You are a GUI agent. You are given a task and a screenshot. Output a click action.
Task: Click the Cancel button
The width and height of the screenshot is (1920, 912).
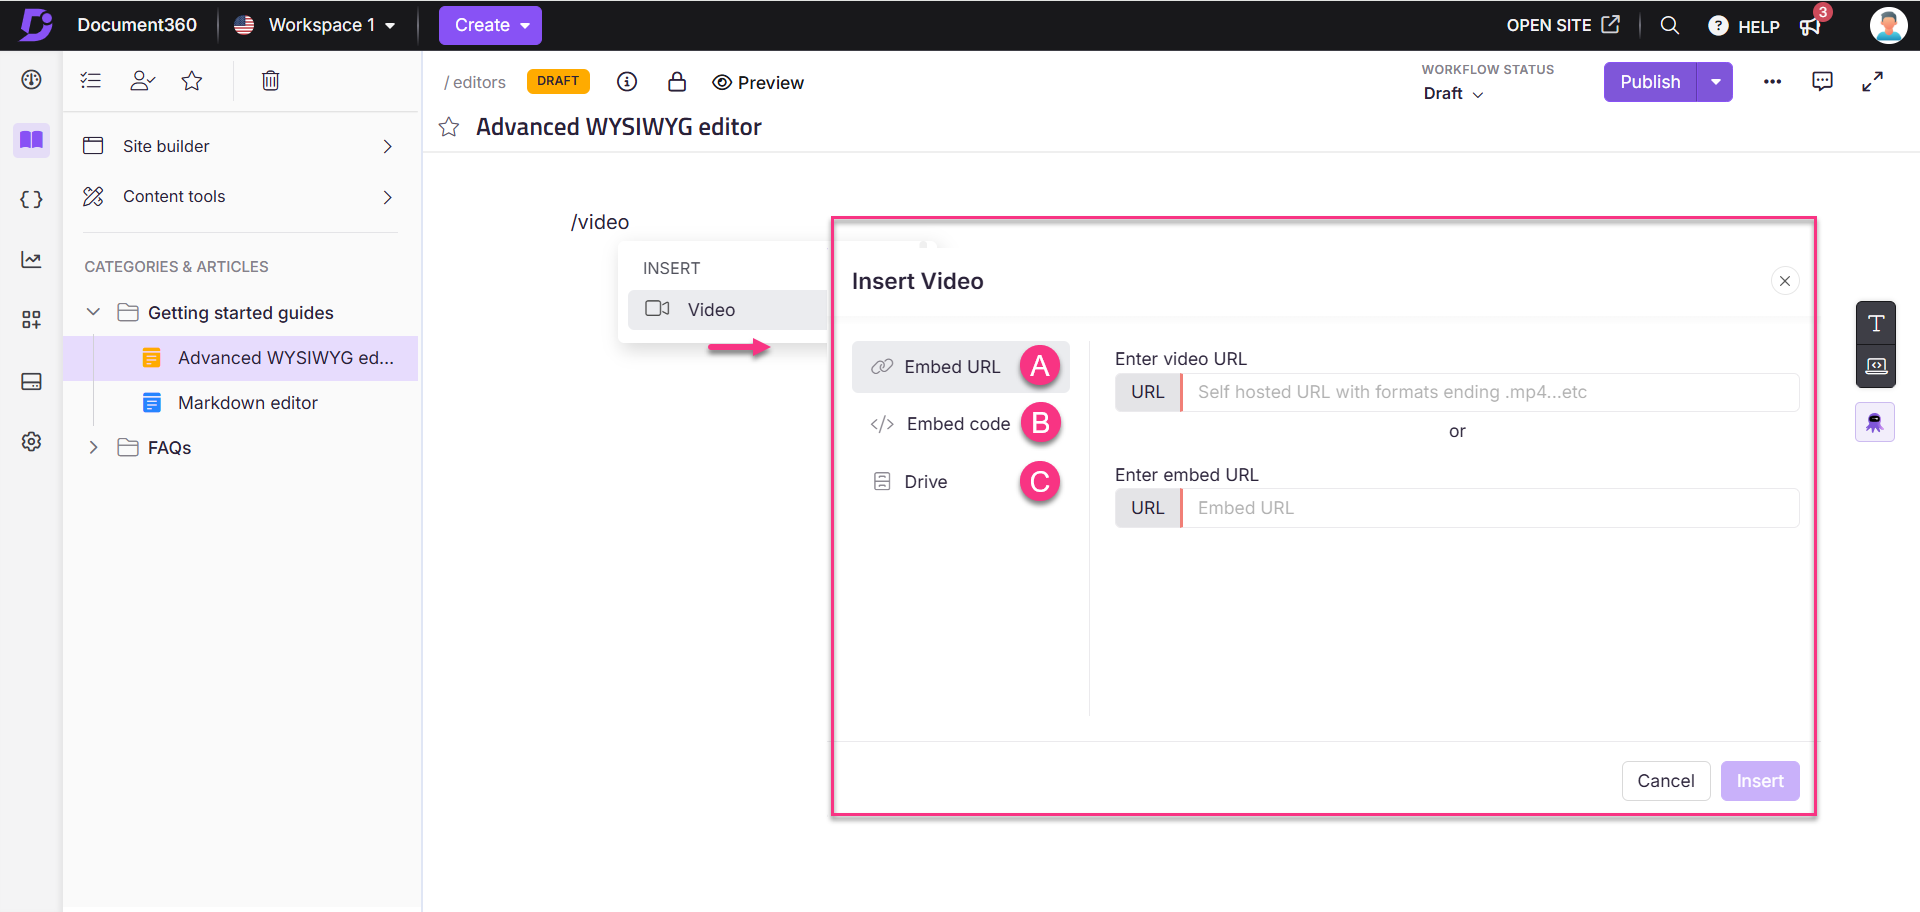1665,781
